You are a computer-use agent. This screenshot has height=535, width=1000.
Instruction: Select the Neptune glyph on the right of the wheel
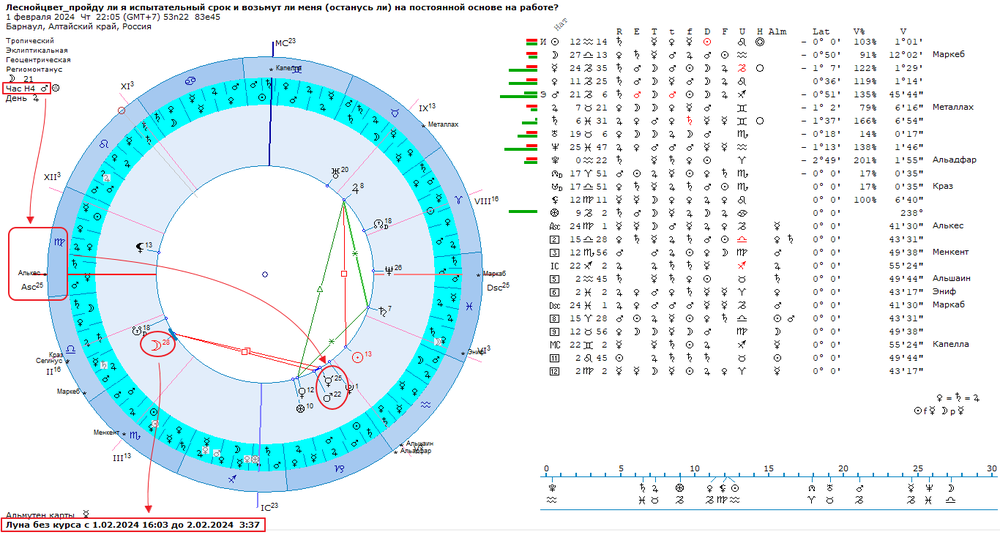[x=389, y=269]
